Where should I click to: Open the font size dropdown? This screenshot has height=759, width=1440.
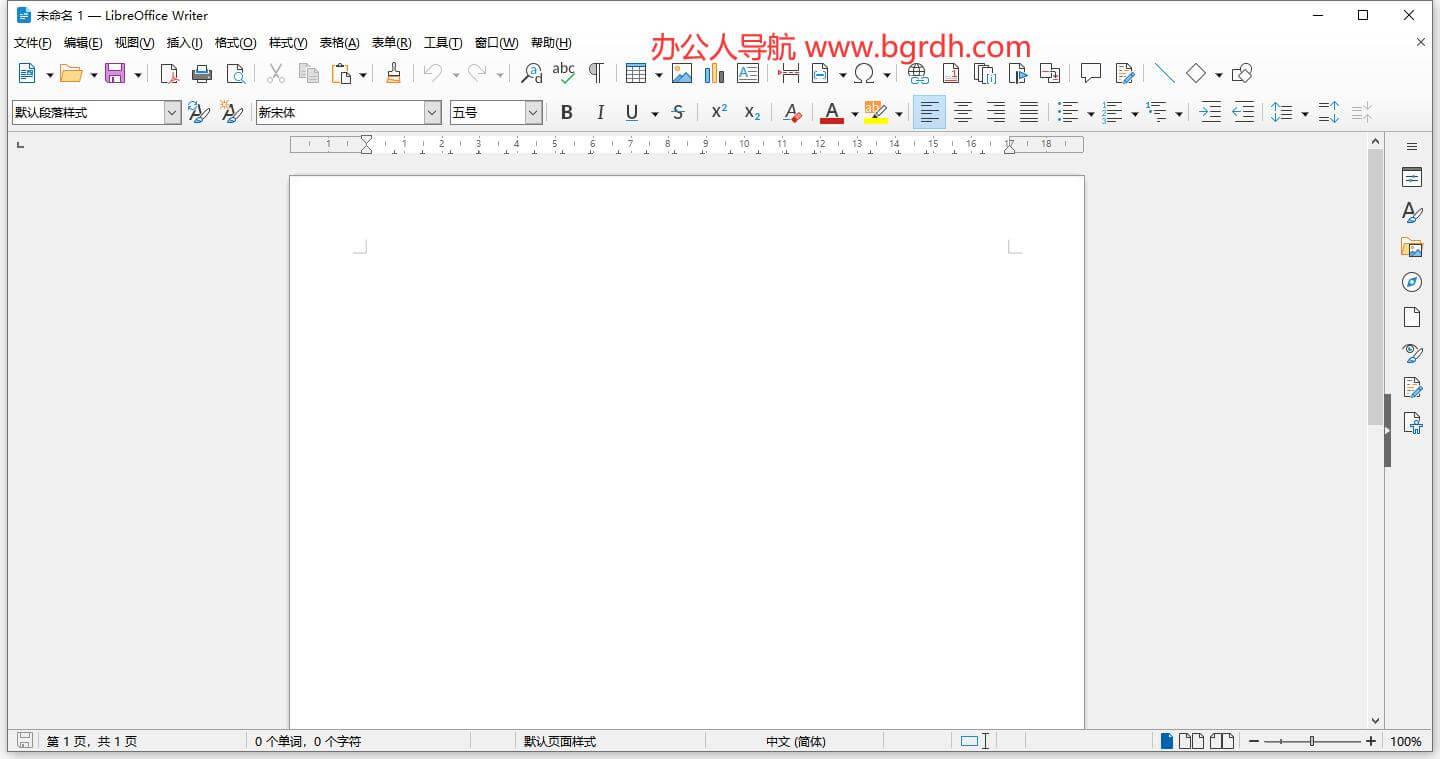[531, 112]
